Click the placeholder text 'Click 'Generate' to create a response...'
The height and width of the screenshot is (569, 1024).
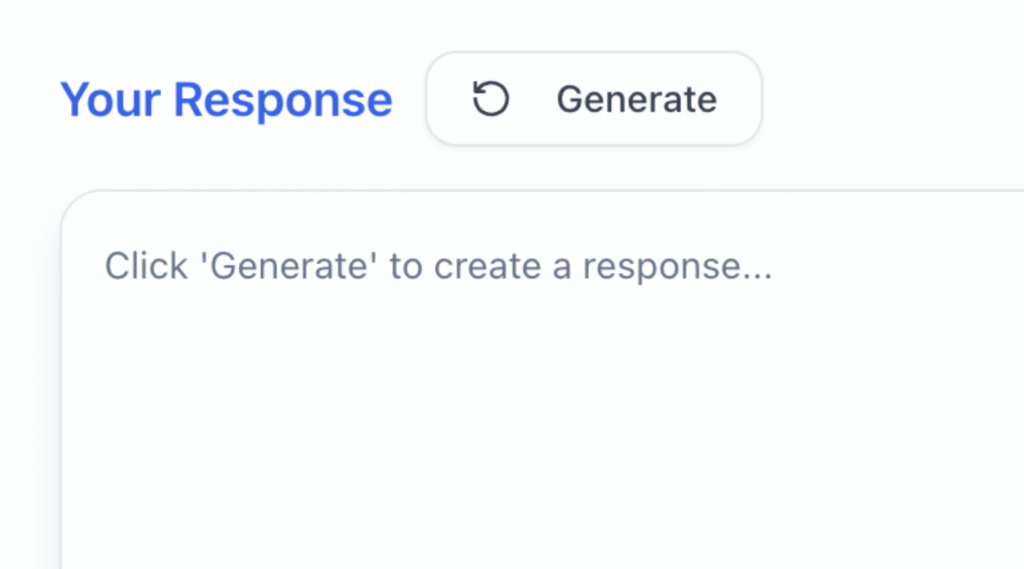click(438, 267)
